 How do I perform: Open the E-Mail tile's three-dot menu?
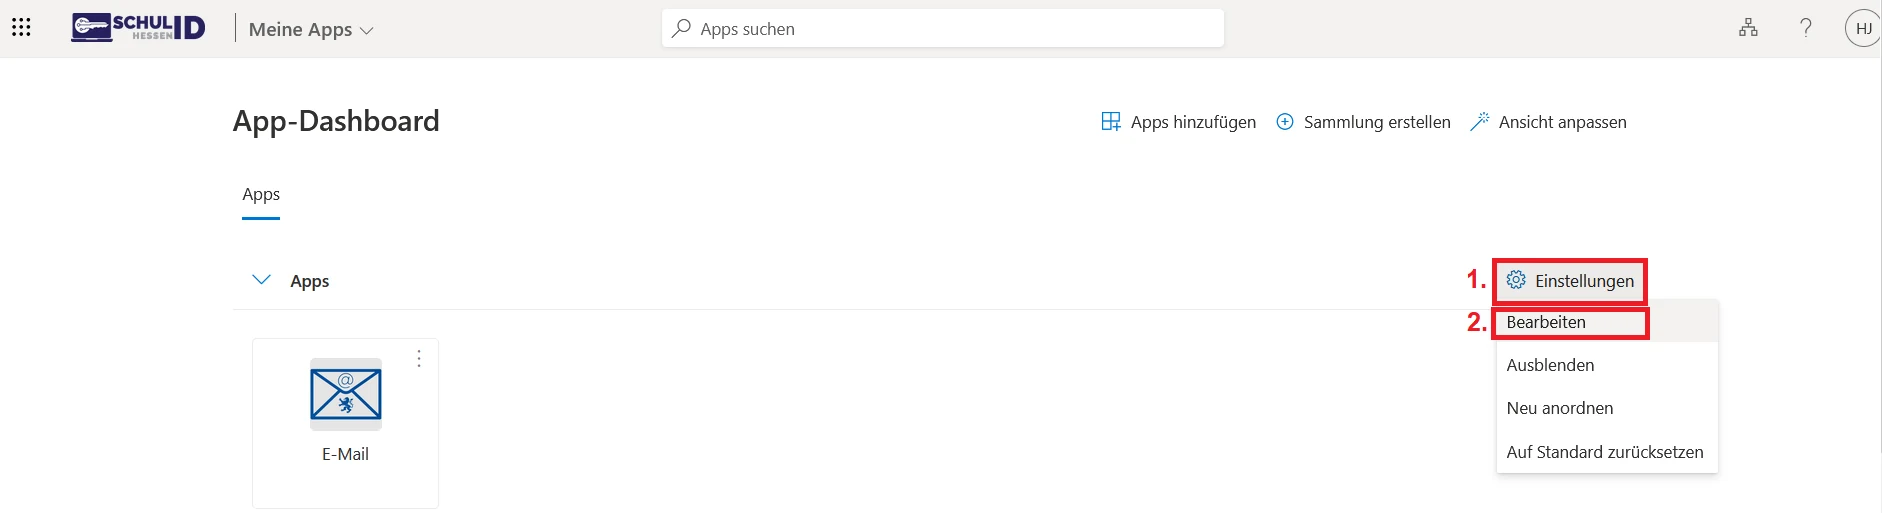pos(419,358)
